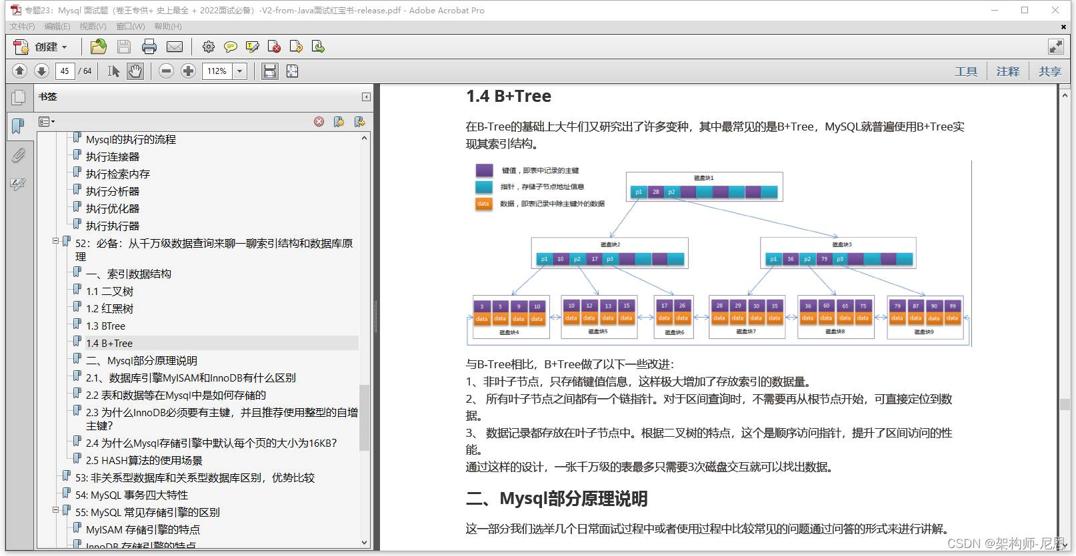This screenshot has height=556, width=1076.
Task: Go to previous page with up arrow
Action: tap(20, 71)
